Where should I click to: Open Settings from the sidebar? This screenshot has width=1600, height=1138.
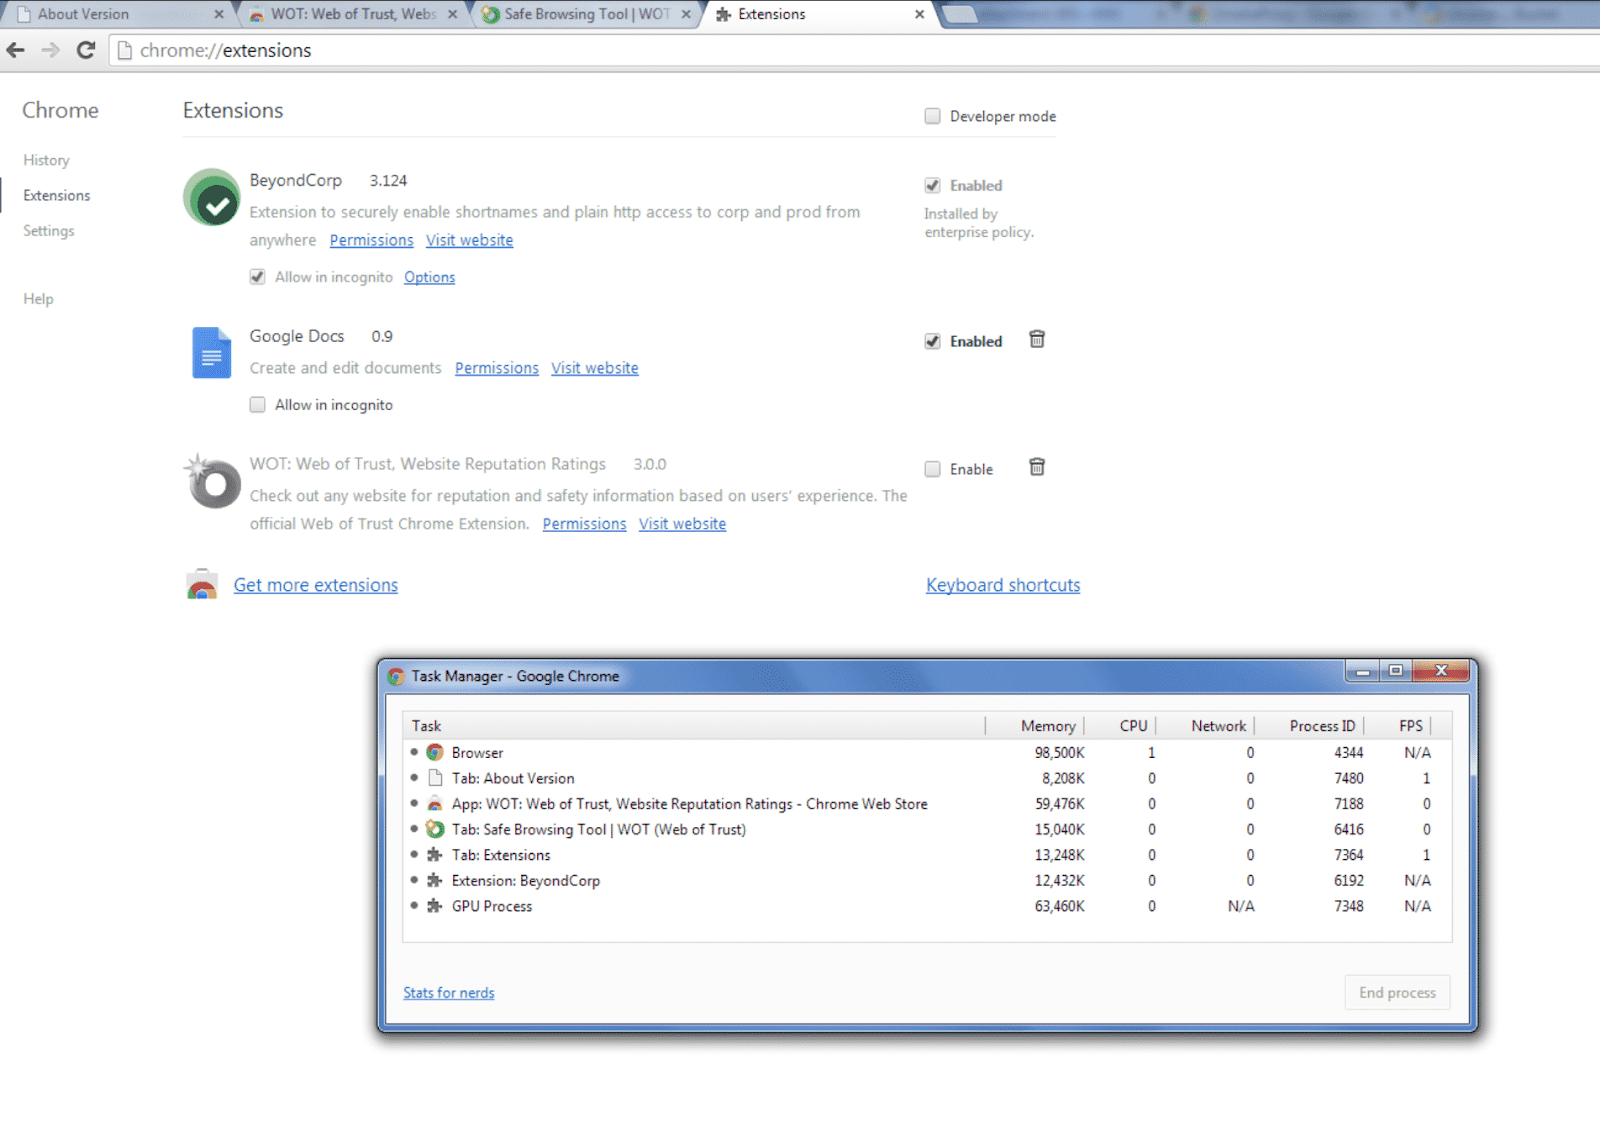click(x=48, y=230)
